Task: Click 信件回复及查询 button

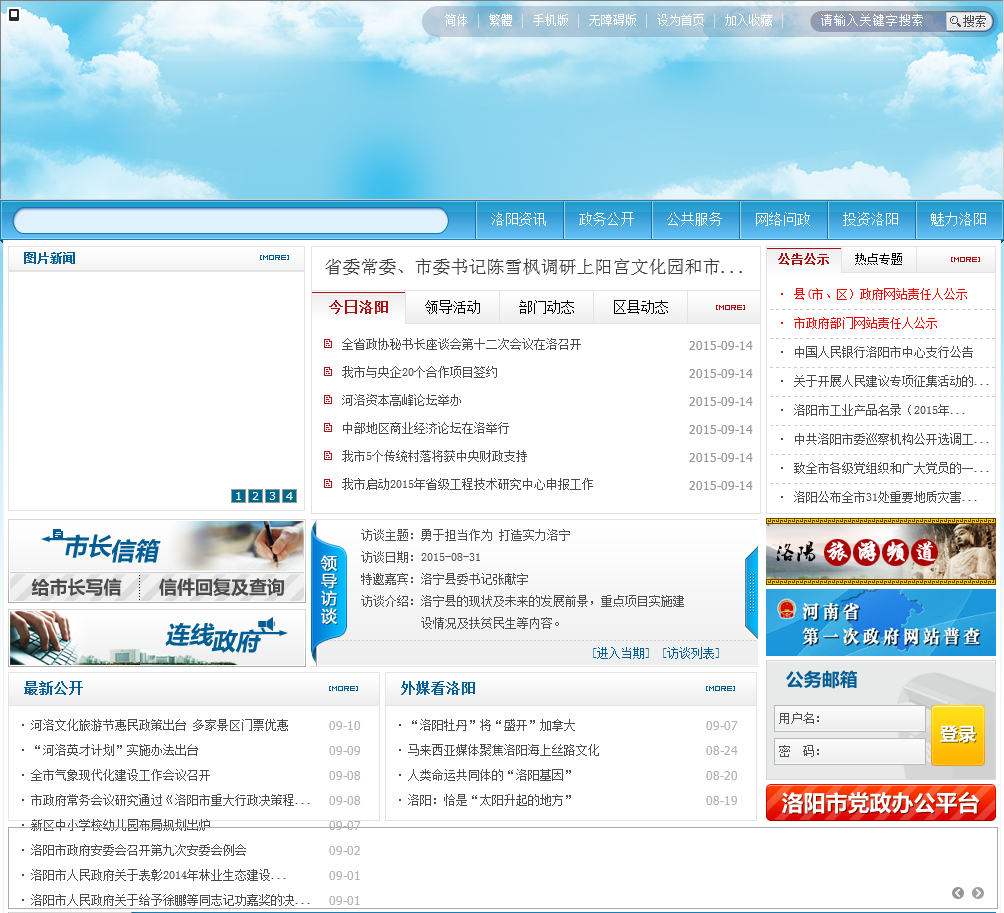Action: [x=222, y=587]
